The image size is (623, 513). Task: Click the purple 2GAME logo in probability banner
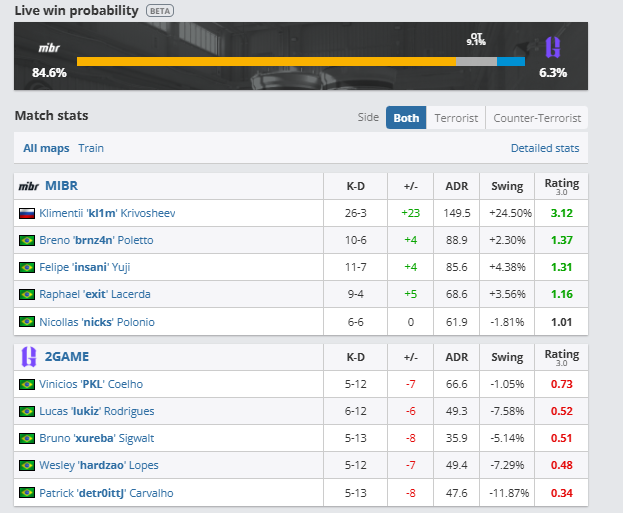click(x=553, y=47)
